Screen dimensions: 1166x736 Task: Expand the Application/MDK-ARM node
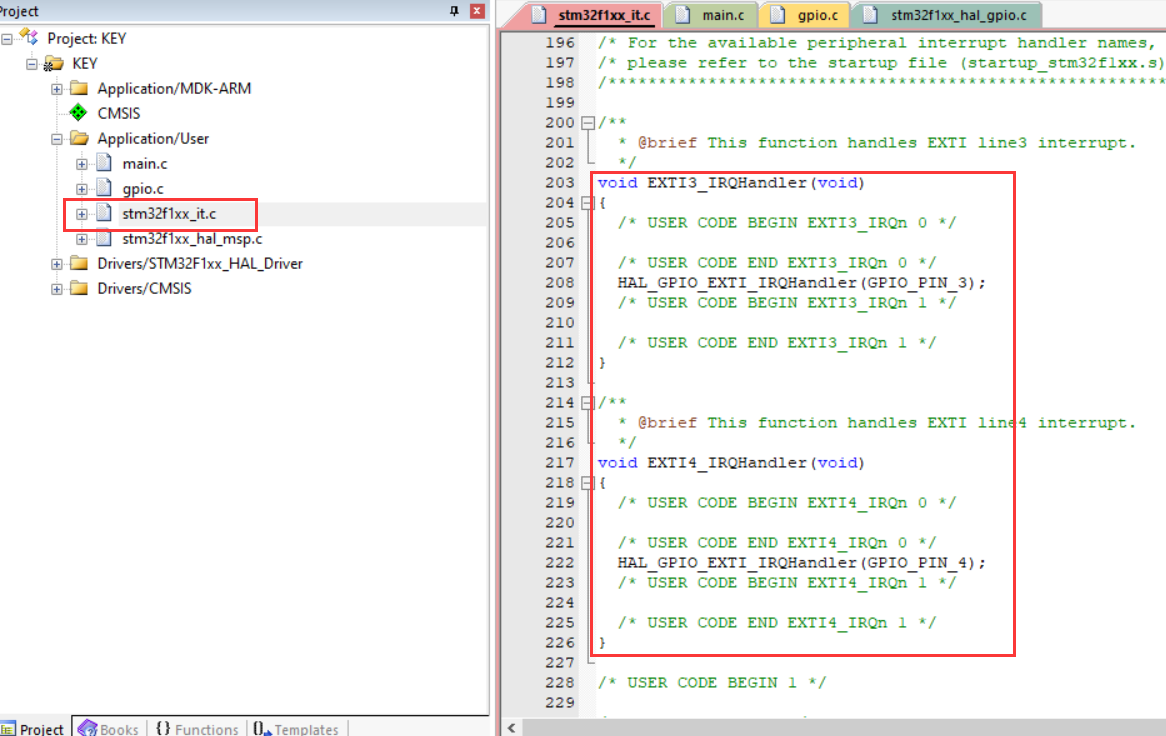click(x=56, y=88)
